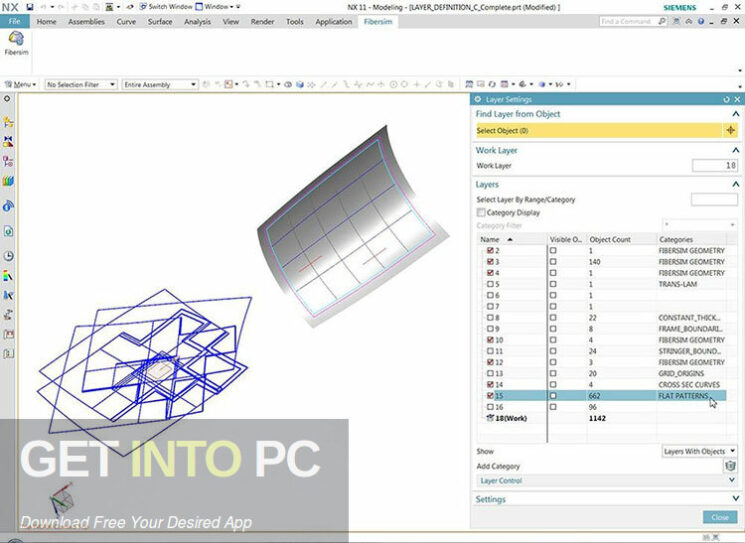Collapse Find Layer from Object section
The width and height of the screenshot is (745, 543).
tap(735, 114)
